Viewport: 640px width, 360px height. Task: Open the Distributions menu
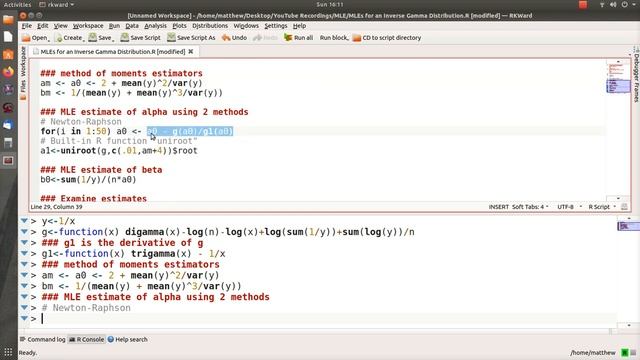click(x=210, y=26)
